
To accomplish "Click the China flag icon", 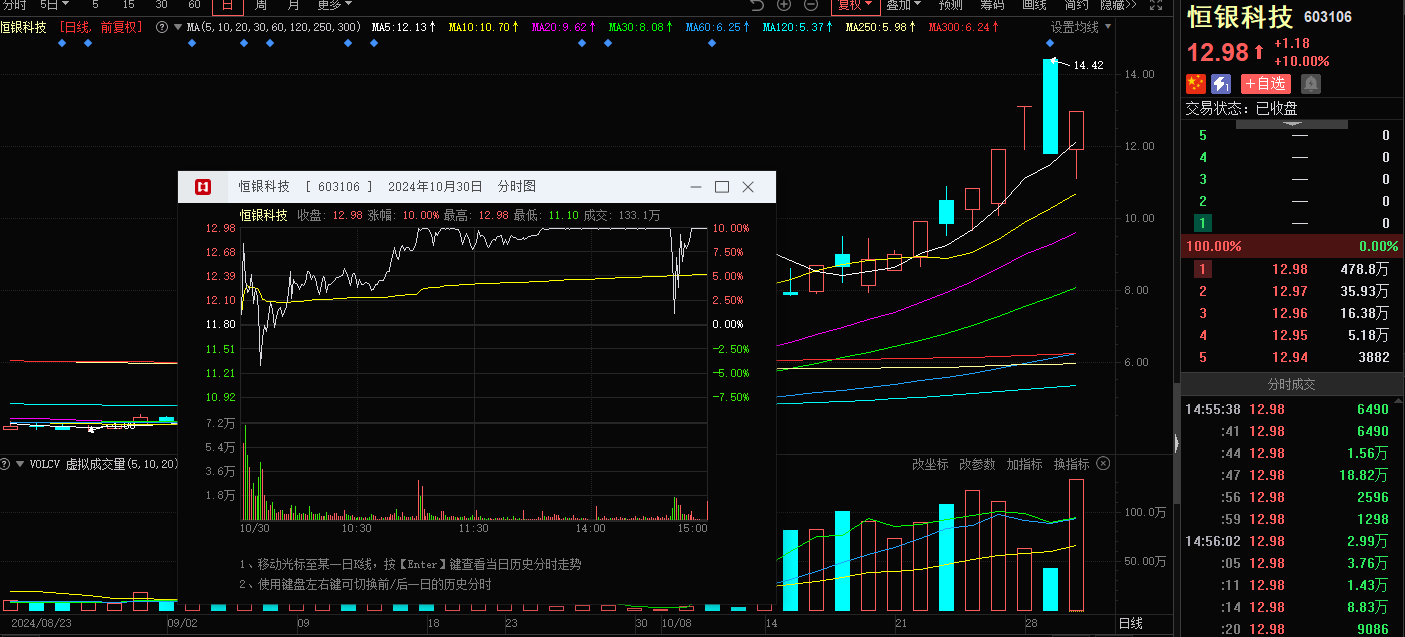I will click(x=1196, y=84).
